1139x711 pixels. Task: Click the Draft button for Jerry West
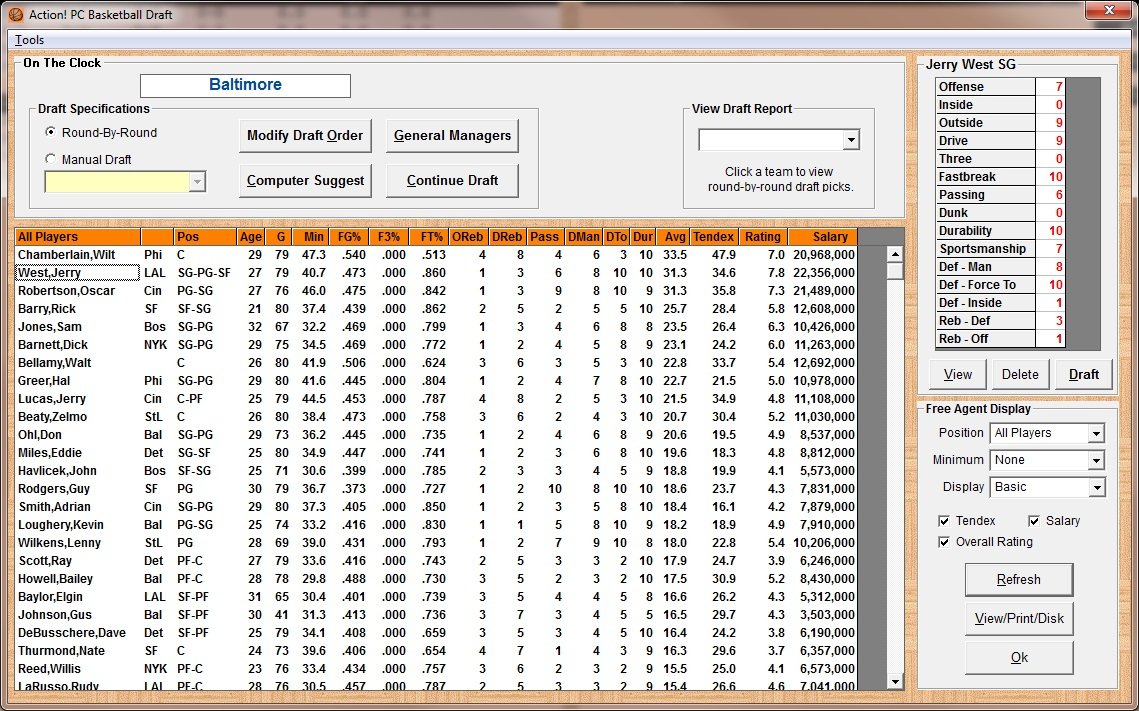pos(1084,375)
